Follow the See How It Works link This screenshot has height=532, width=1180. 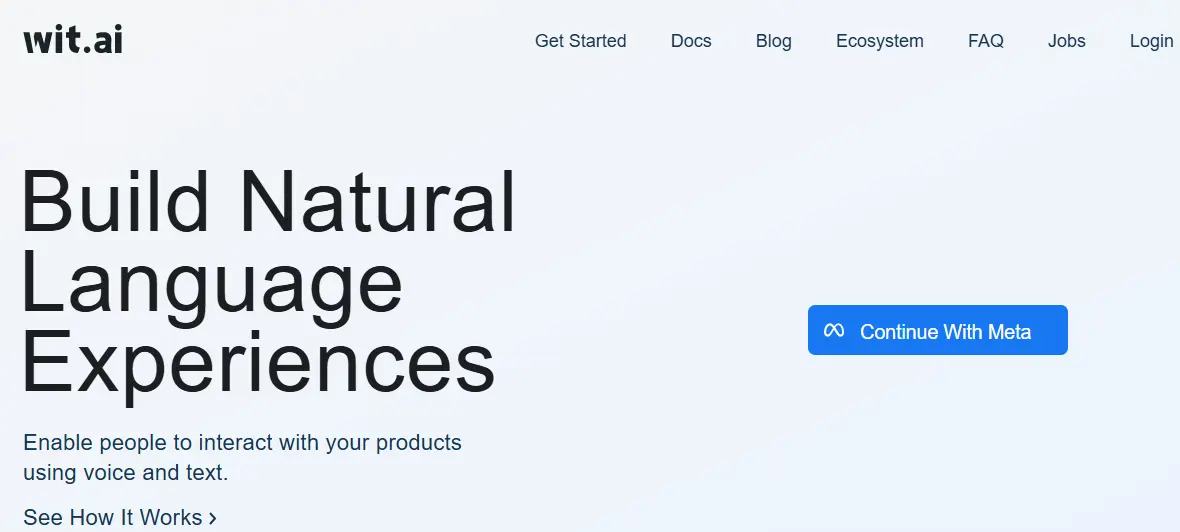point(120,518)
